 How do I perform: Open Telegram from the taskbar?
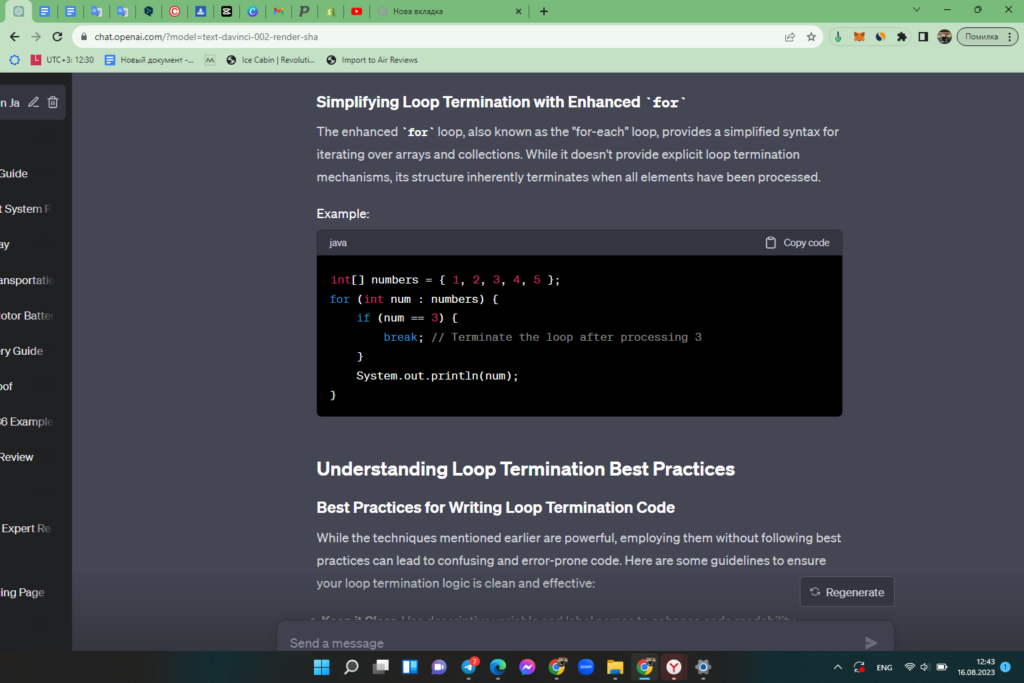pyautogui.click(x=469, y=667)
